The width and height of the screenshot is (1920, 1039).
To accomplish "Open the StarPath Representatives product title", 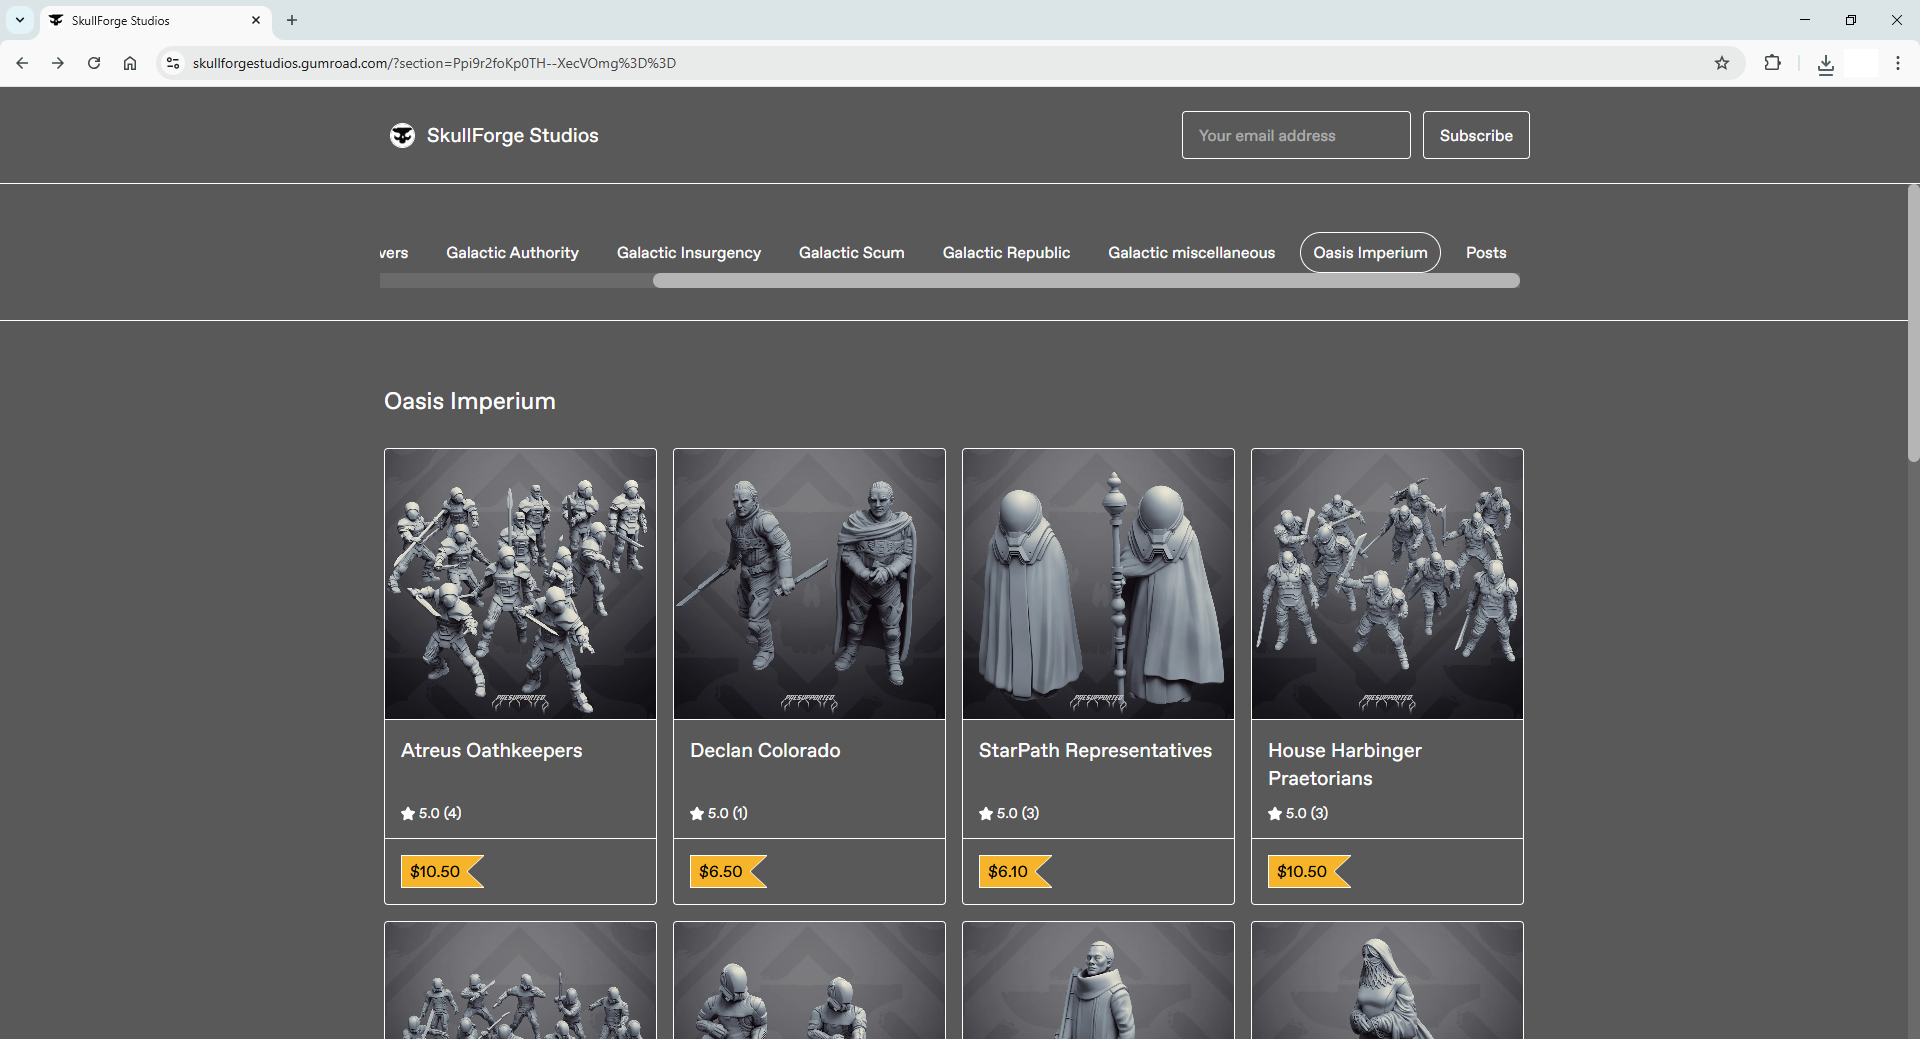I will (x=1095, y=750).
